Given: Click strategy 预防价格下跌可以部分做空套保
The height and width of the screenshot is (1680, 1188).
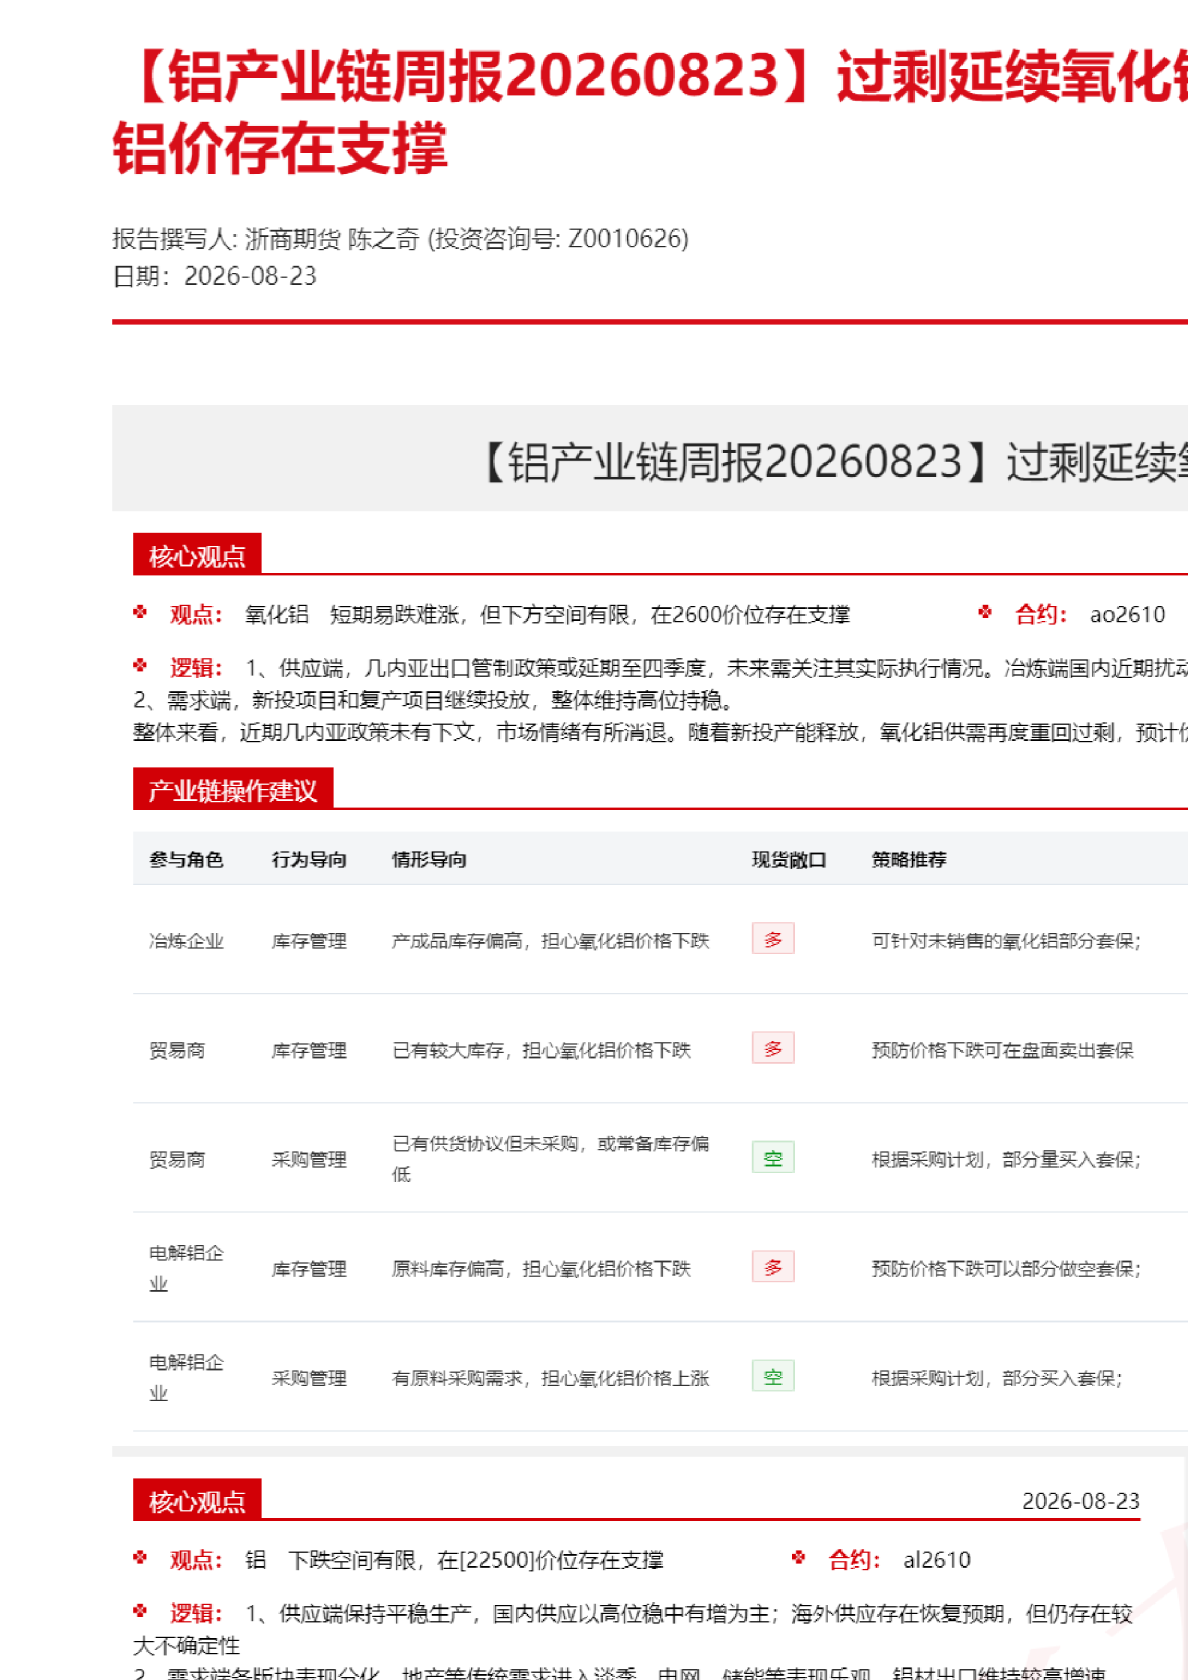Looking at the screenshot, I should [1006, 1269].
